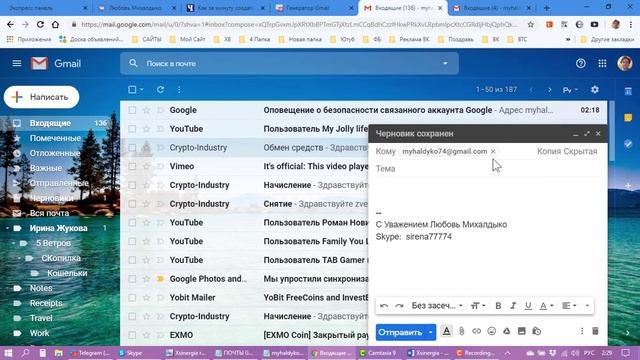
Task: Discard draft with the trash icon
Action: (595, 331)
